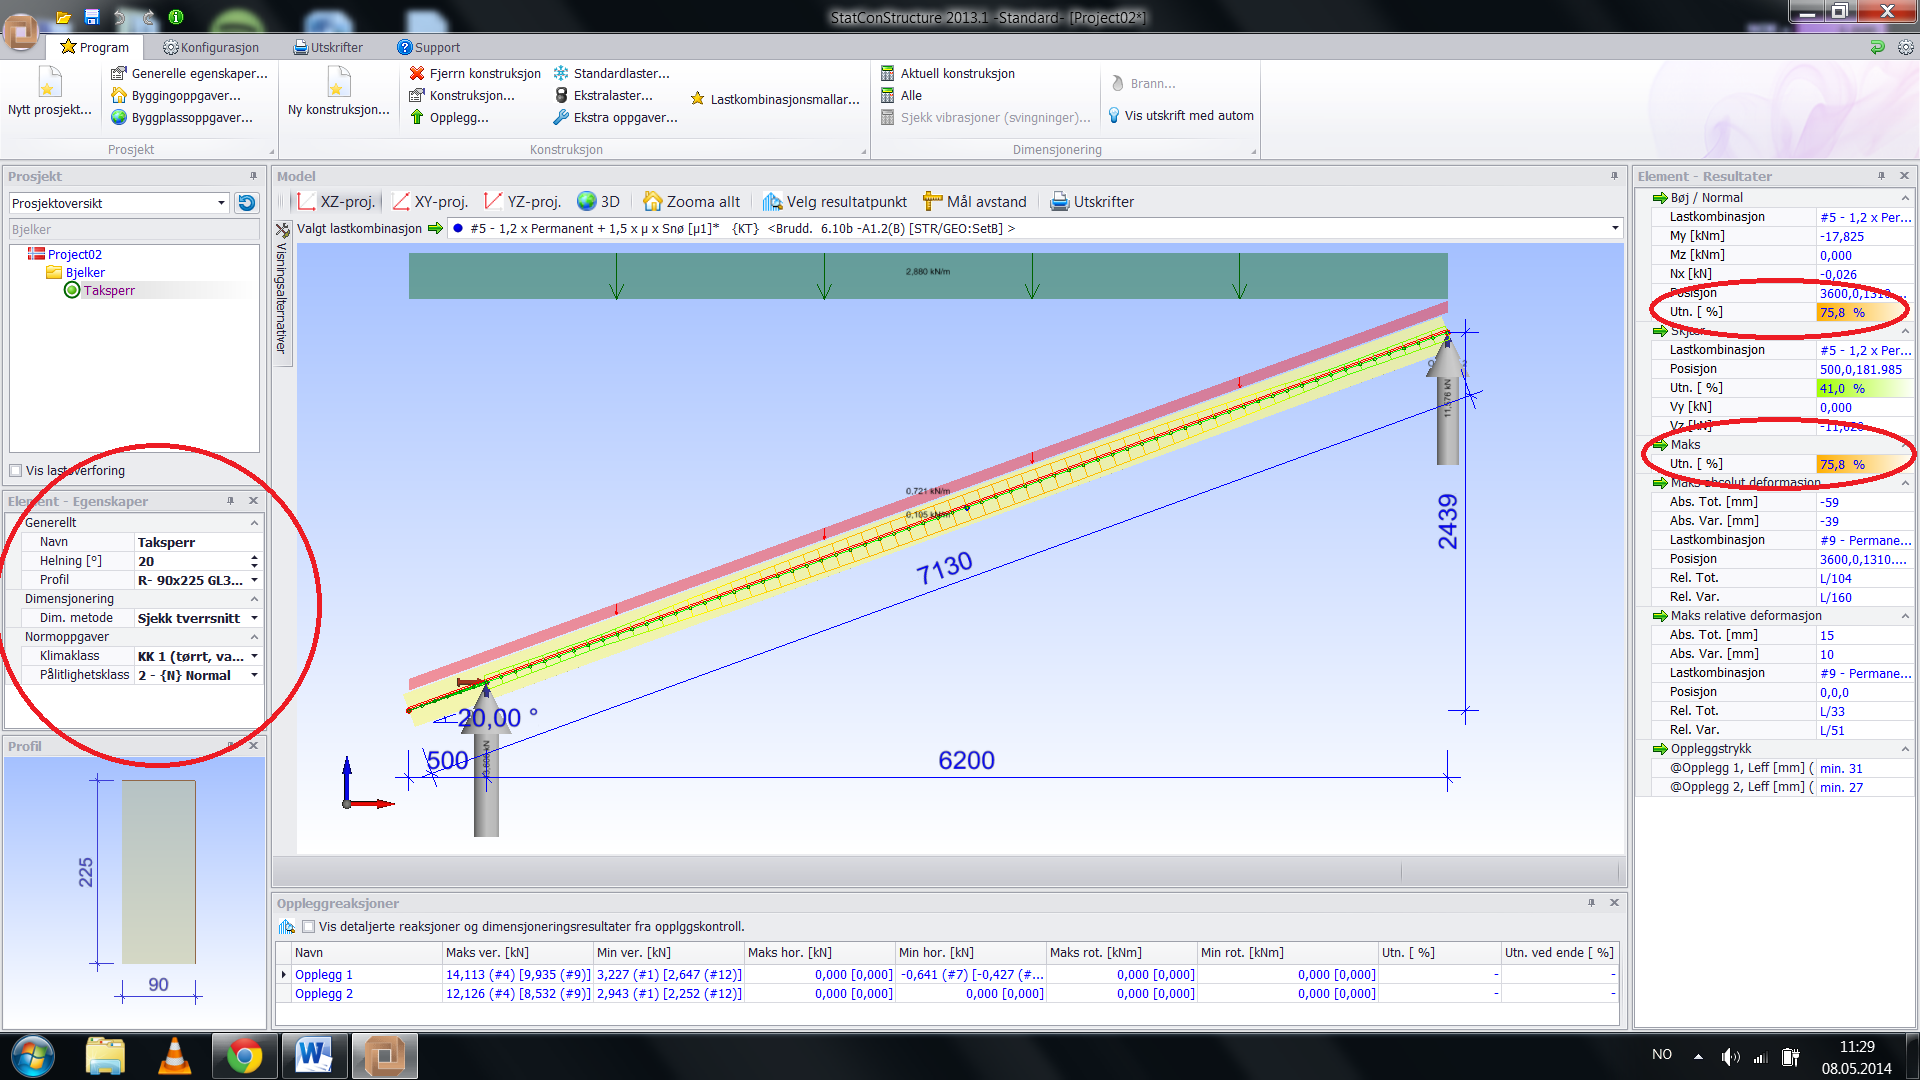Open Valgt lastkombinasjon dropdown
The image size is (1920, 1080).
pyautogui.click(x=1614, y=228)
